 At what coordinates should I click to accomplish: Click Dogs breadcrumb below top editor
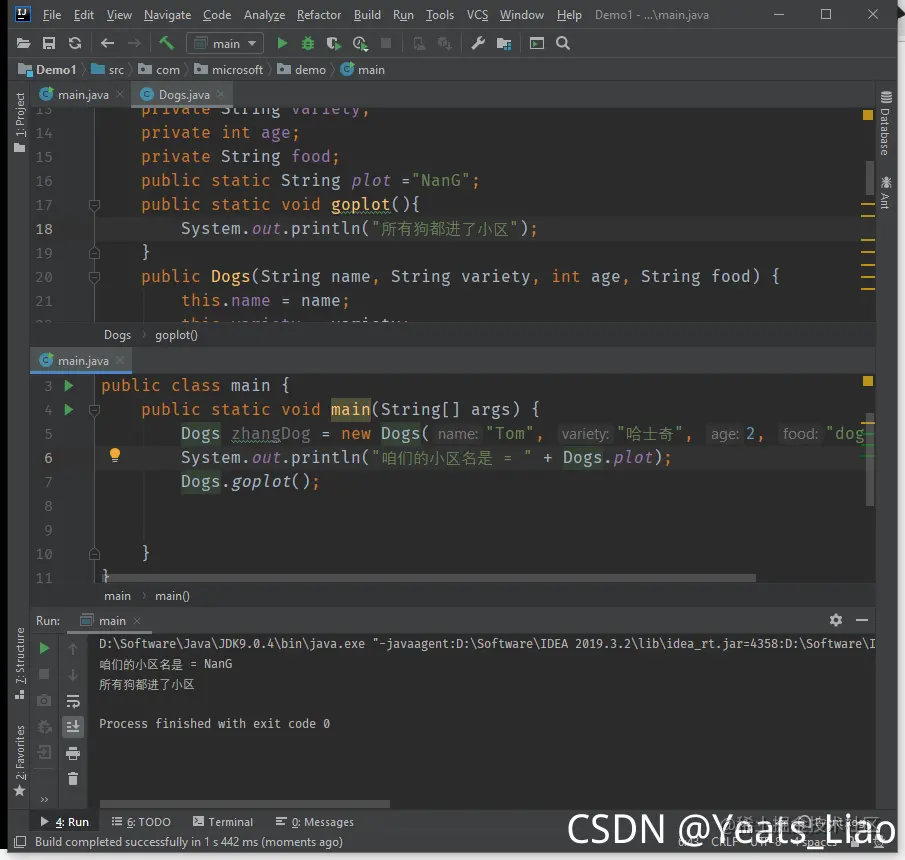pos(117,335)
